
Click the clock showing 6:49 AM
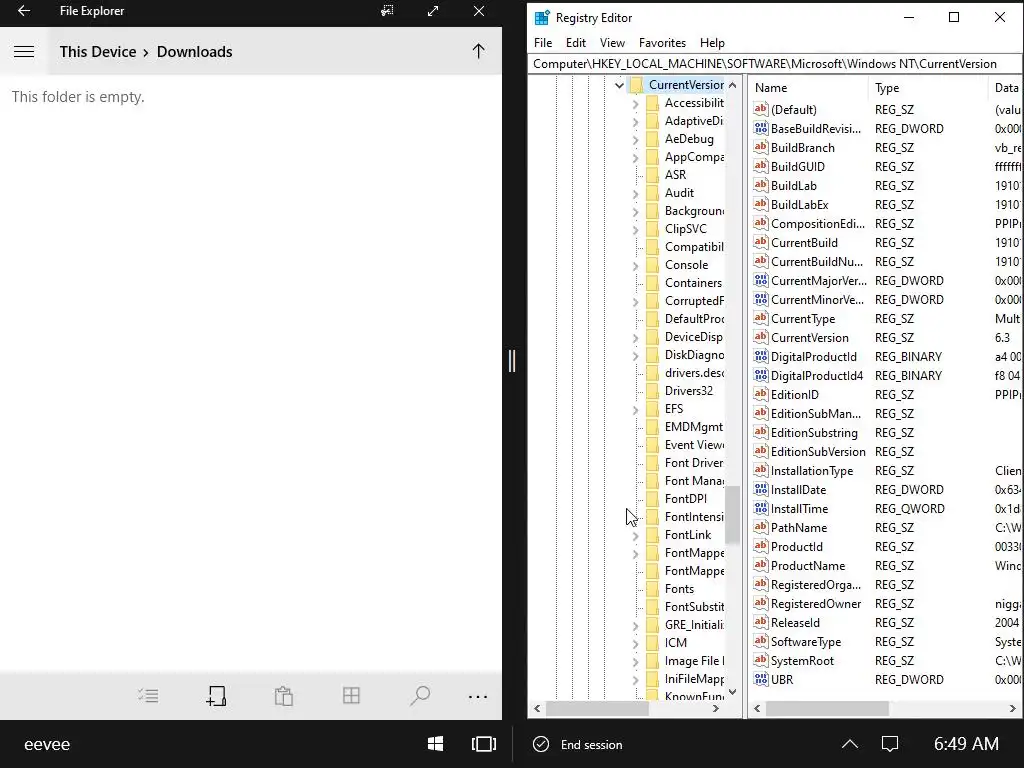966,744
